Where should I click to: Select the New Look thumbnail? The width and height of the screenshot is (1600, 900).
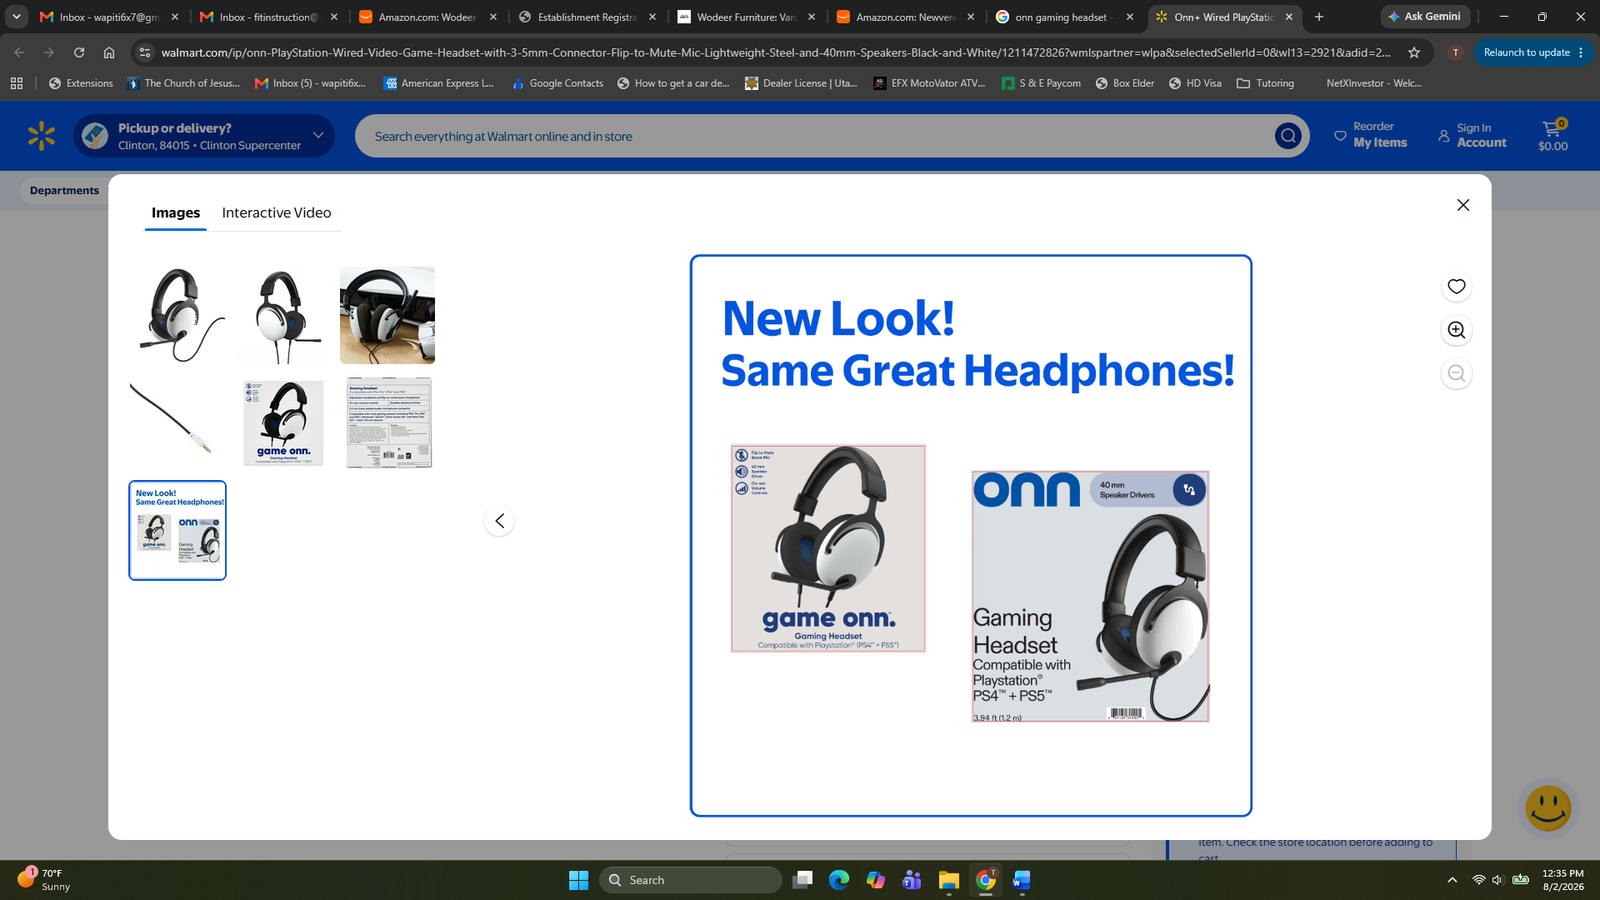tap(178, 530)
